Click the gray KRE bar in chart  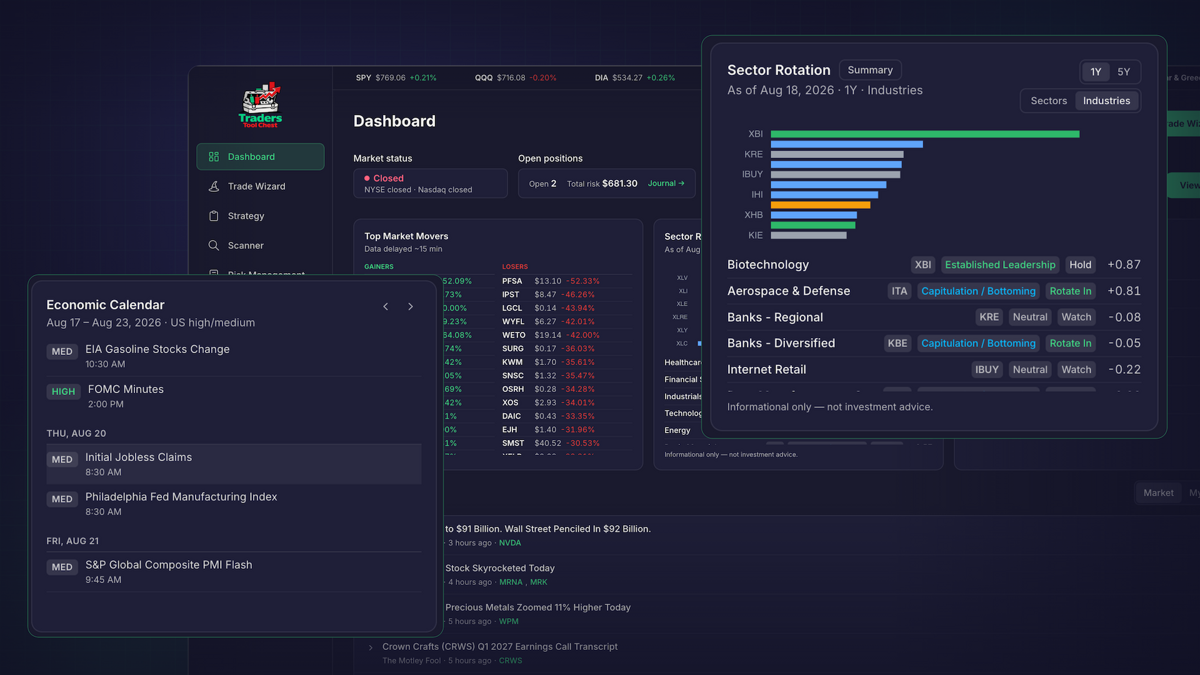(x=837, y=154)
